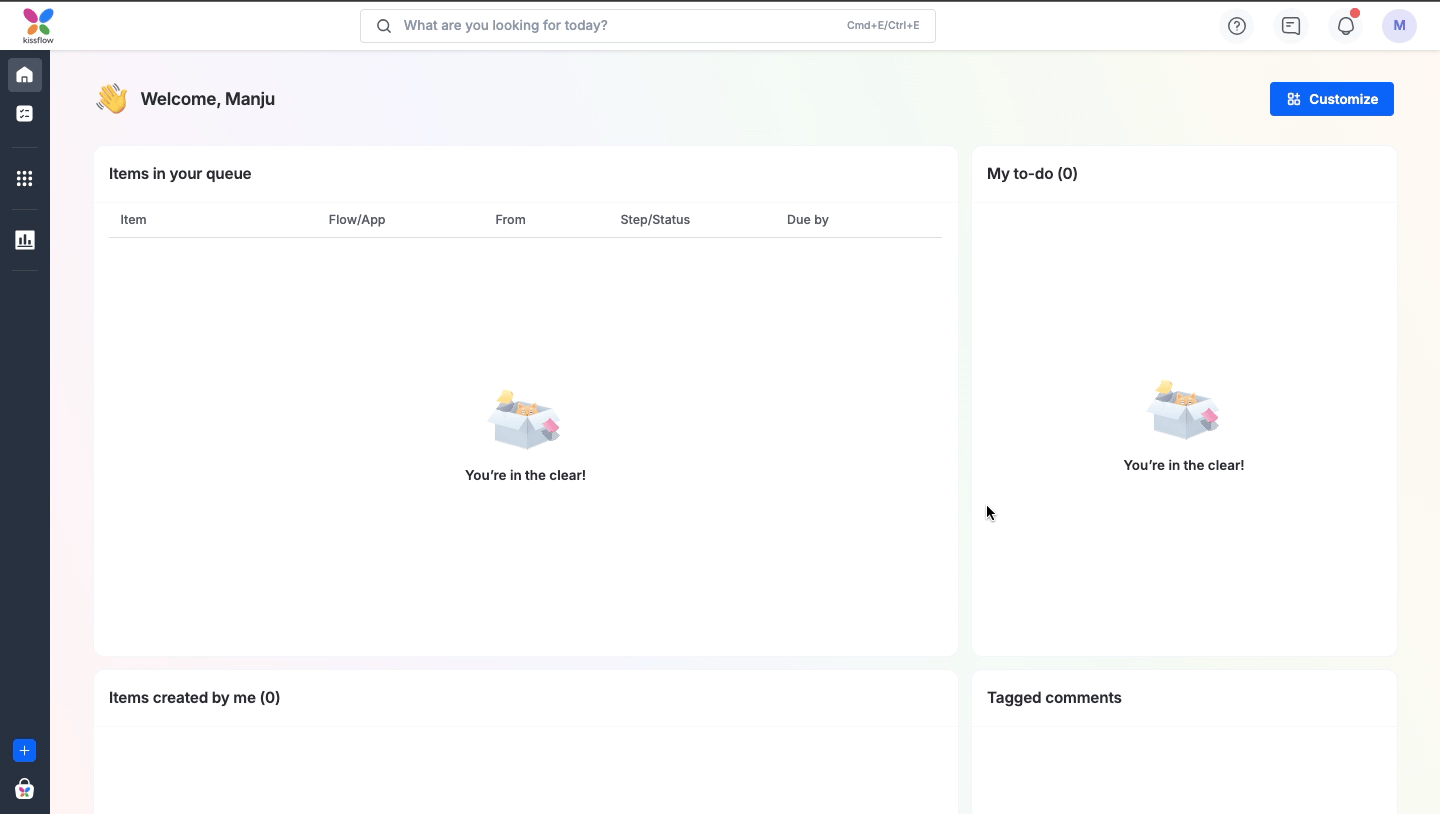Open the Apps grid in sidebar
The height and width of the screenshot is (814, 1440).
[x=24, y=177]
